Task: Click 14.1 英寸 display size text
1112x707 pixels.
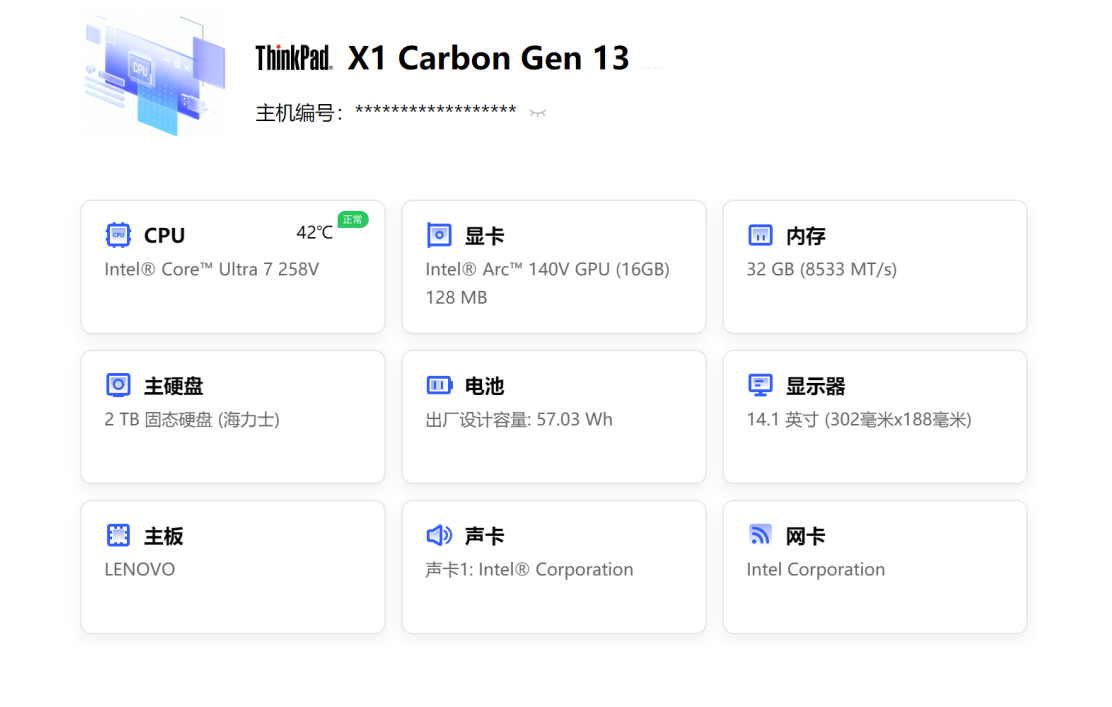Action: (x=859, y=420)
